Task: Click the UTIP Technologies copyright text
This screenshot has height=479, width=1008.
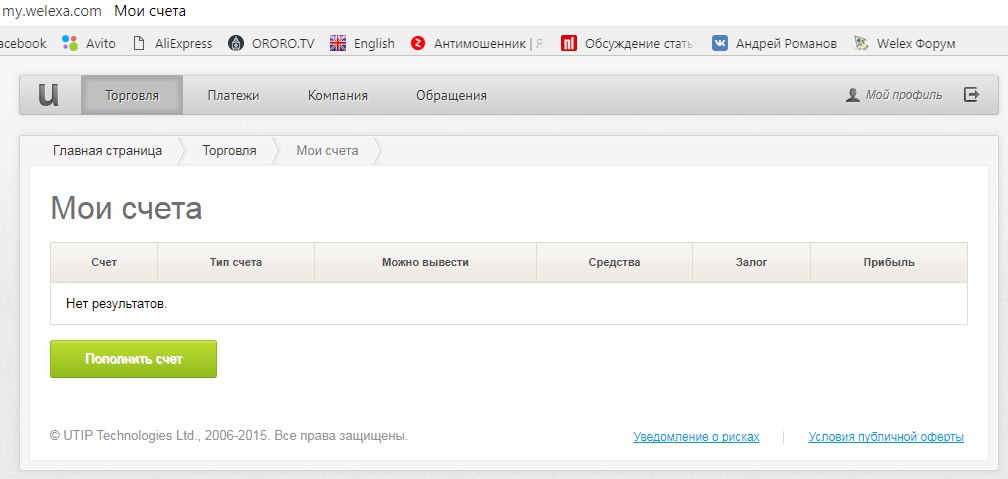Action: click(229, 436)
